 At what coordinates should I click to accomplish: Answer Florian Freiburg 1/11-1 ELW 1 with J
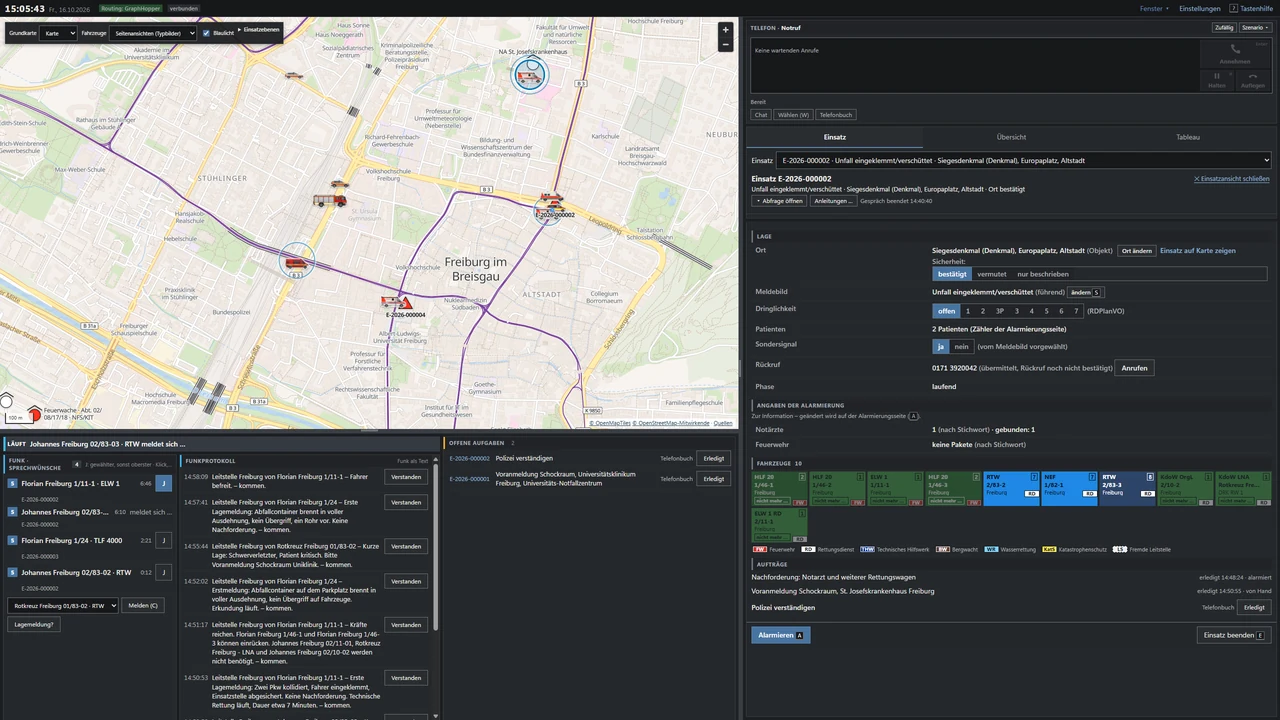164,483
